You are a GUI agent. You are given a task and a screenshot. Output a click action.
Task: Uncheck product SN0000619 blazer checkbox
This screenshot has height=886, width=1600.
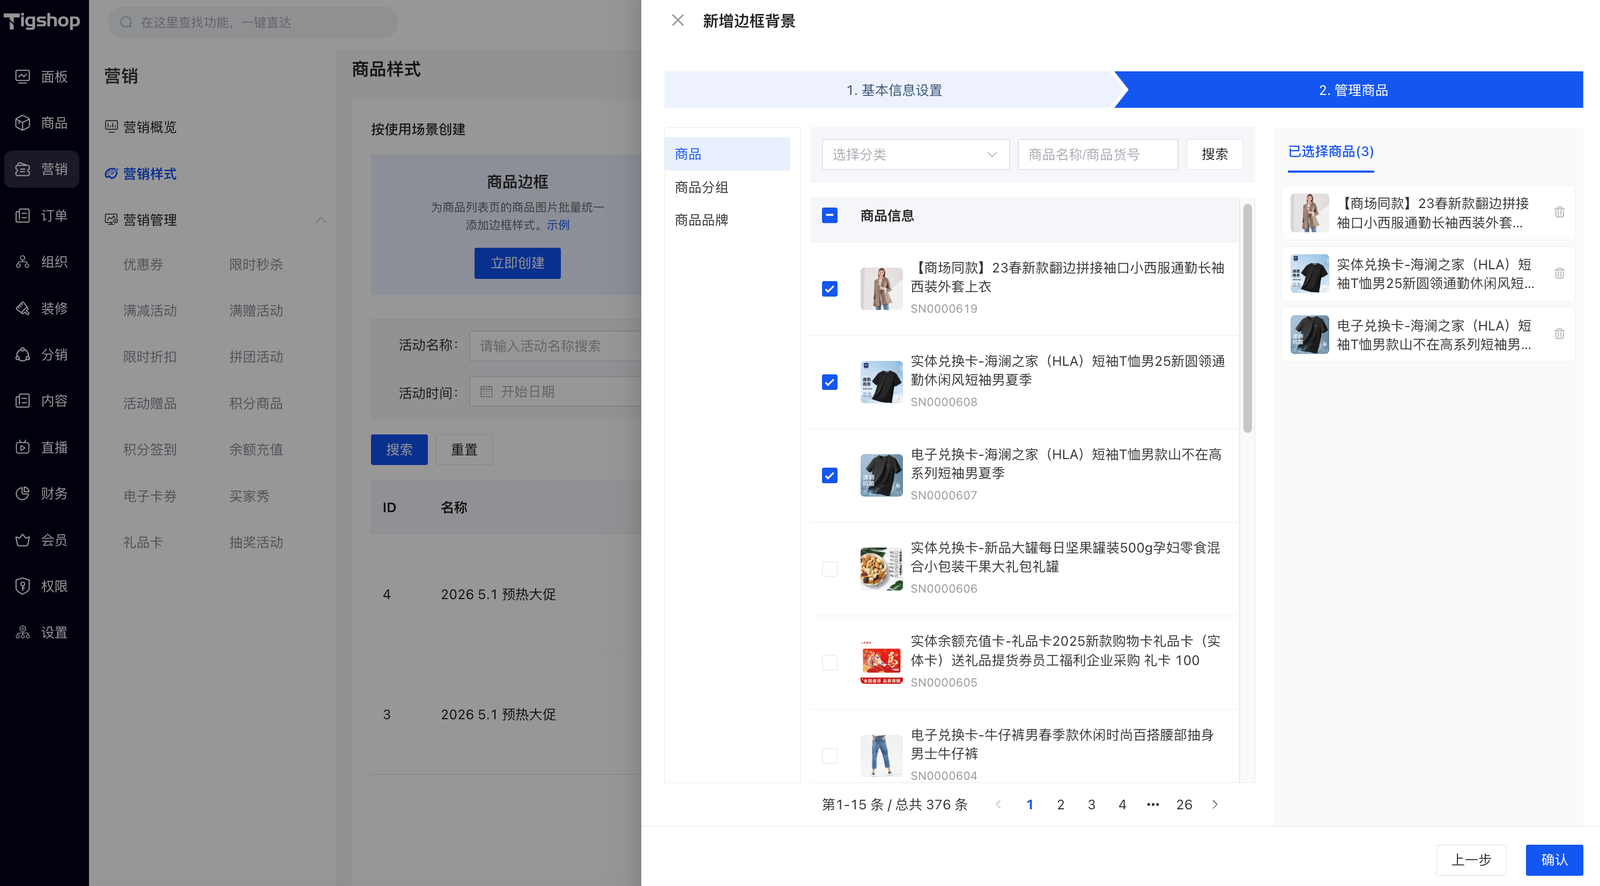click(830, 289)
